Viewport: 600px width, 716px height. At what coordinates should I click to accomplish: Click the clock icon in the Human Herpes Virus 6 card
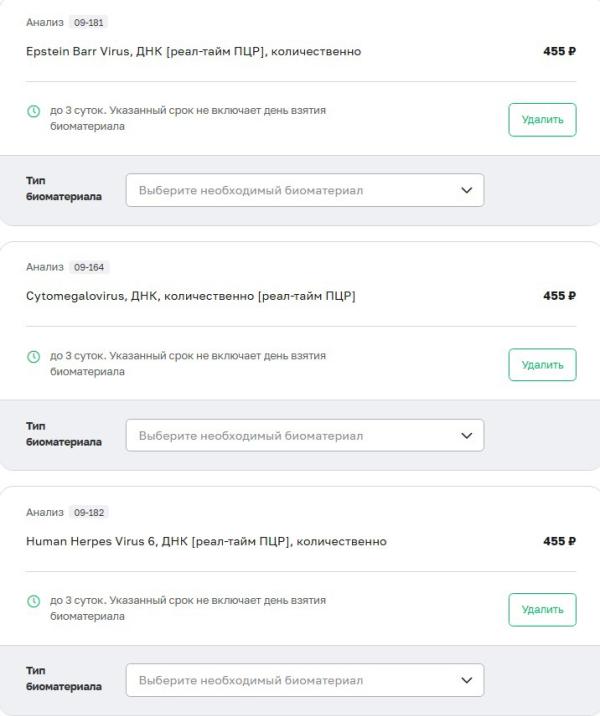34,601
